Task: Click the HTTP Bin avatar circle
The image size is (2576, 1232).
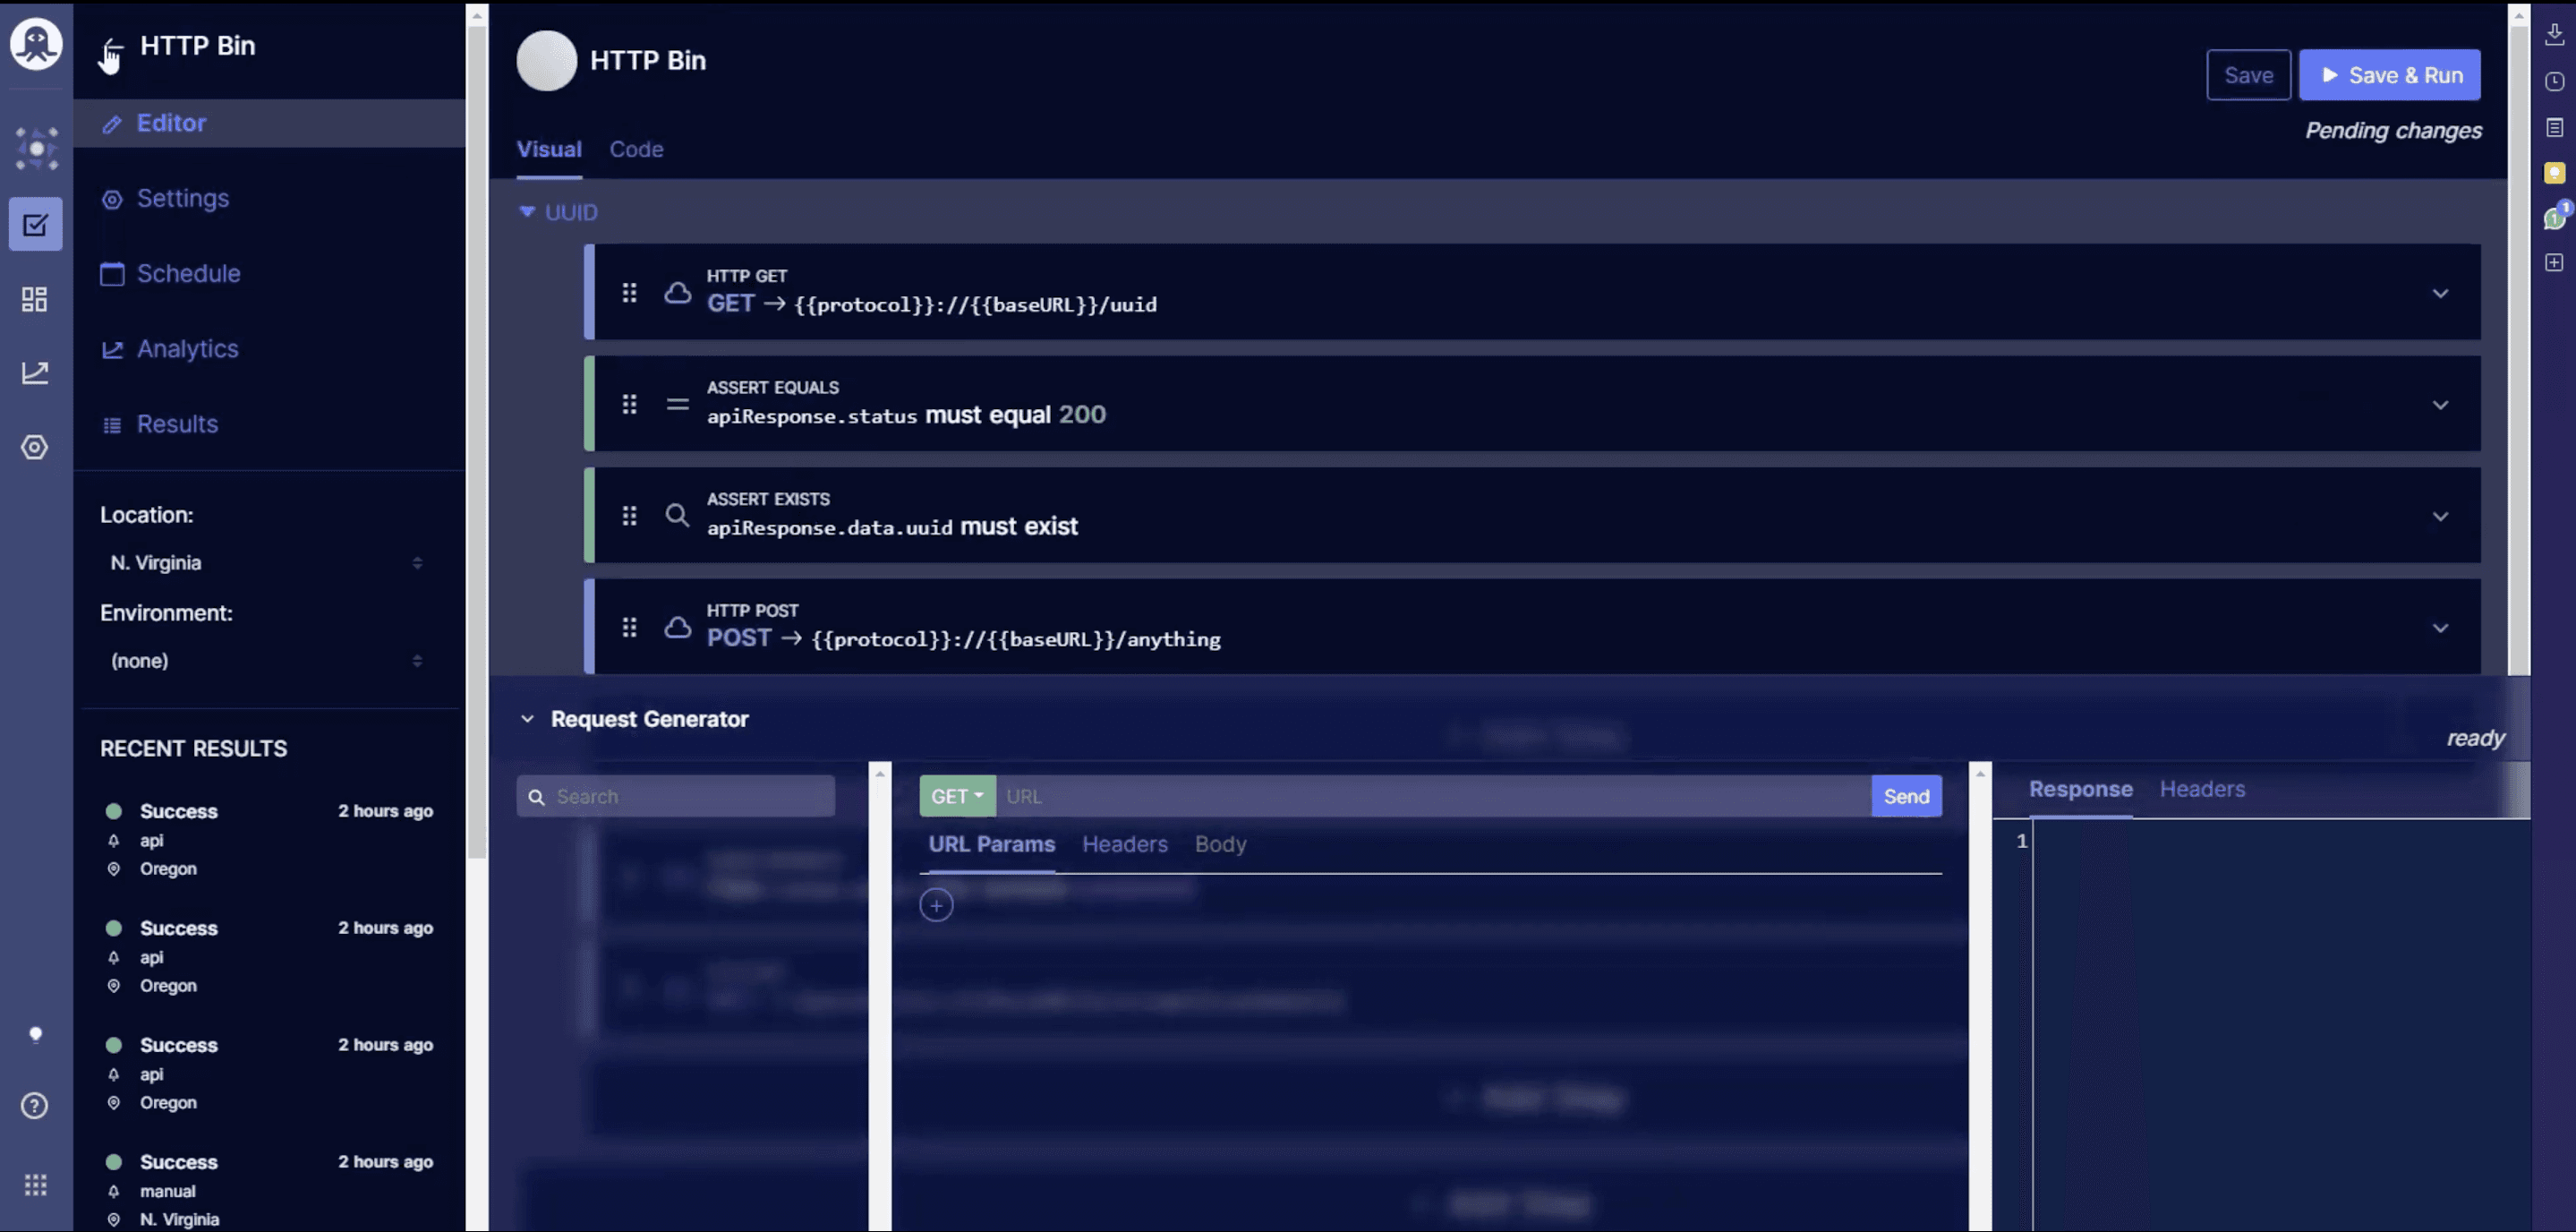Action: point(546,60)
